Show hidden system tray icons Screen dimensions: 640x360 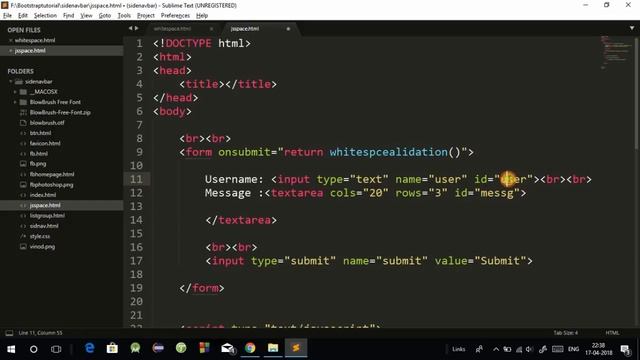tap(496, 349)
